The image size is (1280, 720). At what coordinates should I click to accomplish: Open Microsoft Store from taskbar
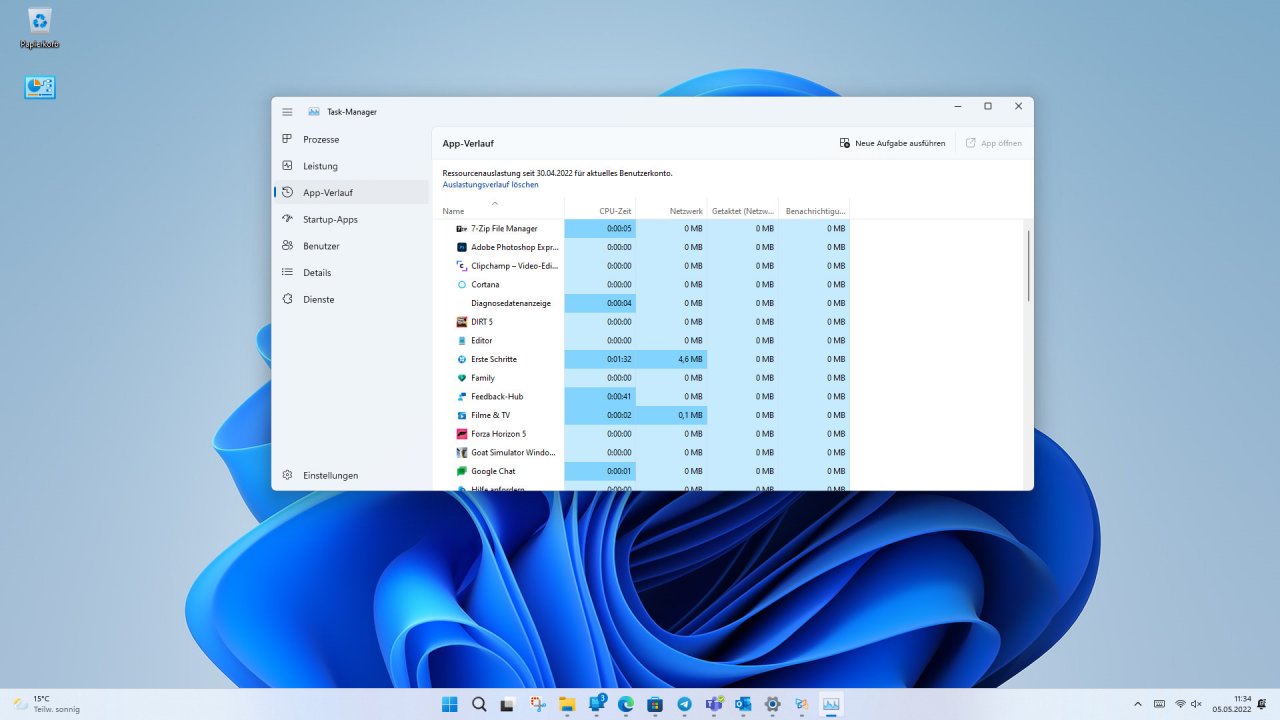click(655, 704)
